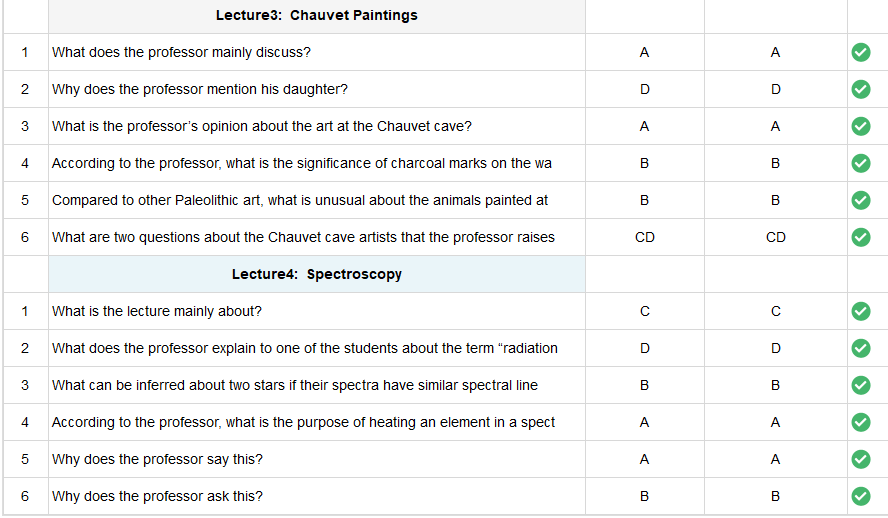The height and width of the screenshot is (518, 888).
Task: Click green checkmark beside daughter question
Action: [860, 89]
